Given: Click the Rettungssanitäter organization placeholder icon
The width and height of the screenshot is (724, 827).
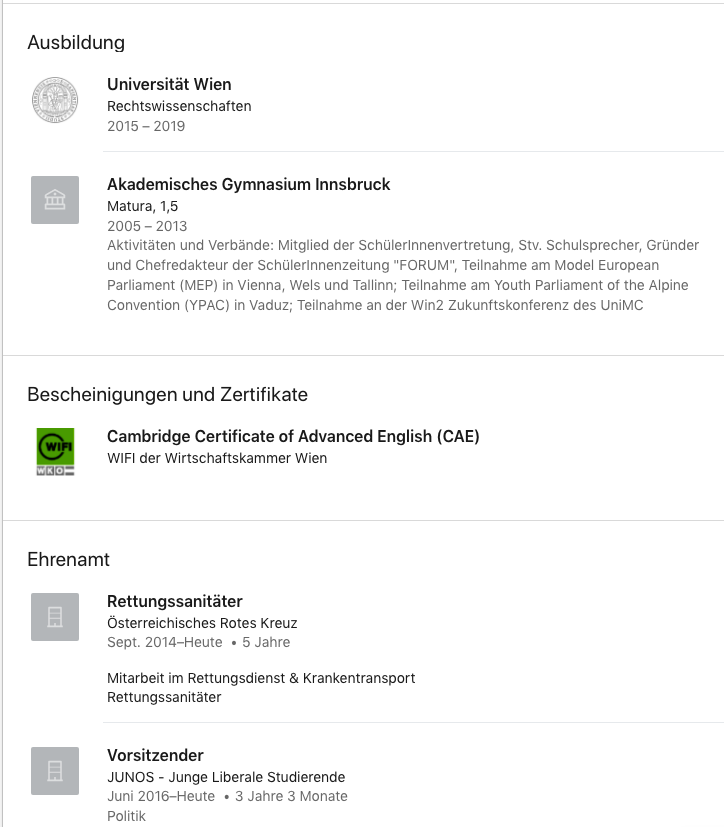Looking at the screenshot, I should 55,617.
